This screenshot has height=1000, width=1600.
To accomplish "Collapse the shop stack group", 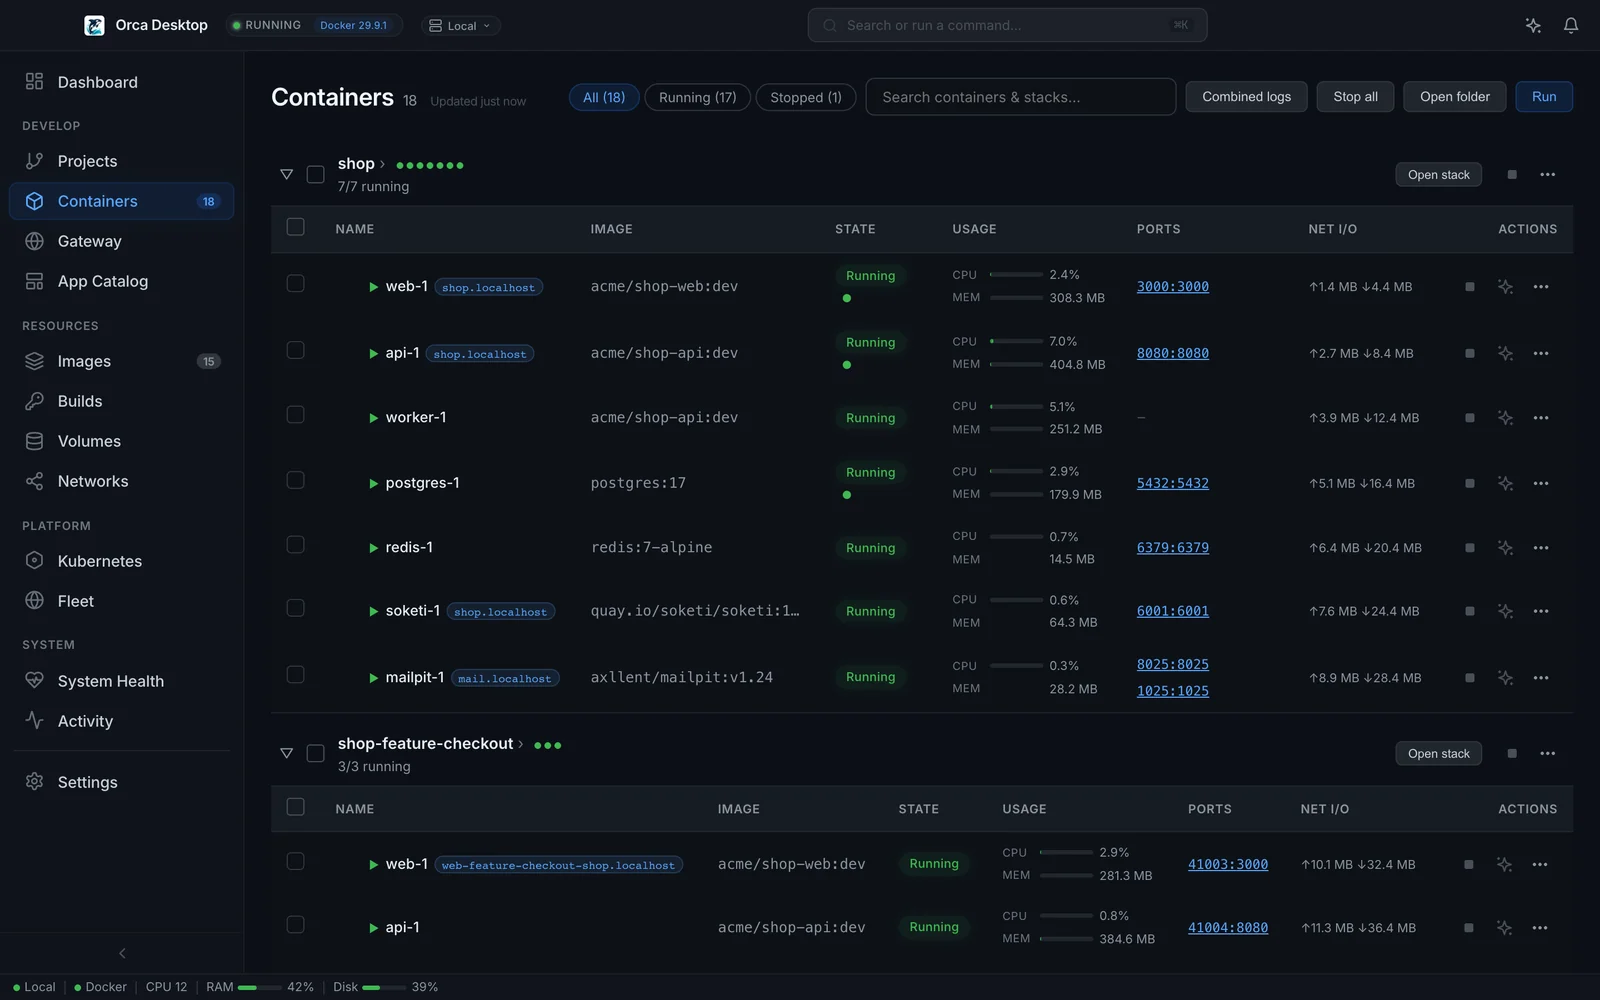I will 286,175.
